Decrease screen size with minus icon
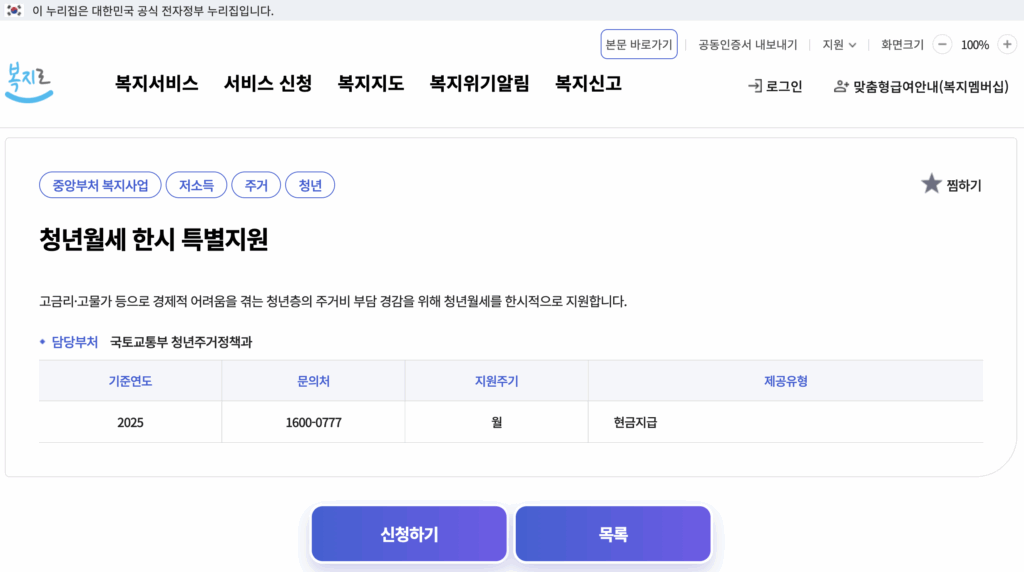Viewport: 1024px width, 572px height. (942, 44)
